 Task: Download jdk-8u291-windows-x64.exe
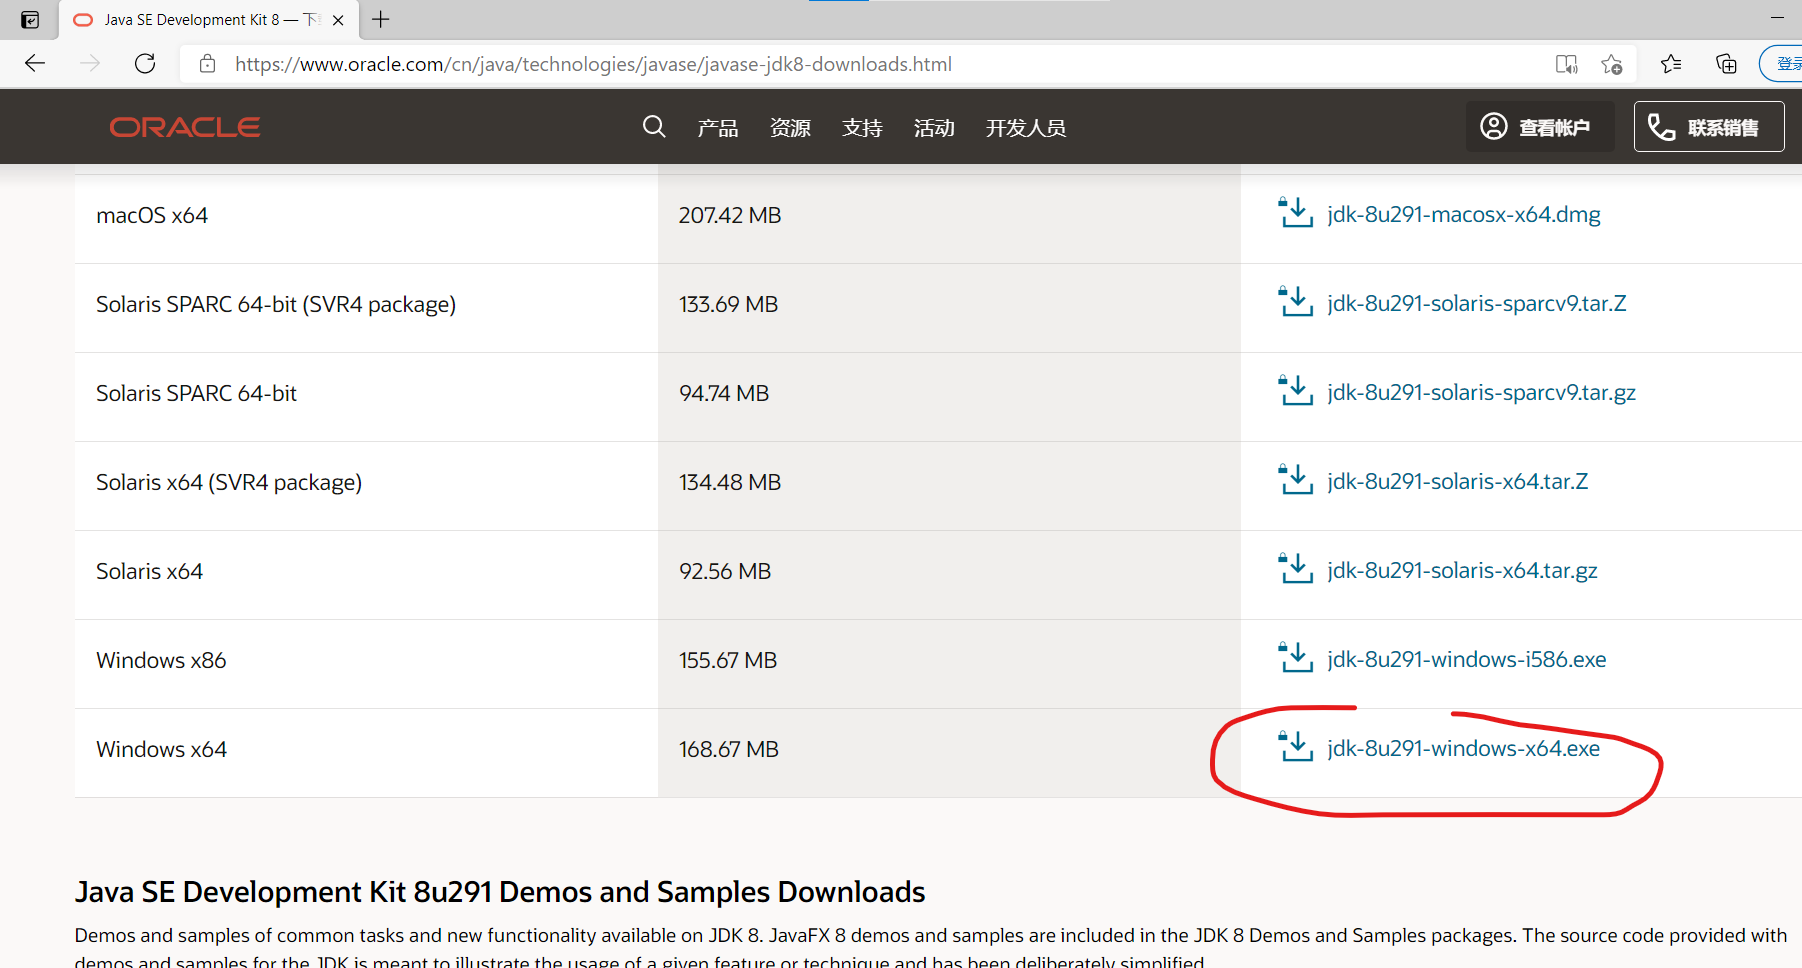click(x=1463, y=749)
